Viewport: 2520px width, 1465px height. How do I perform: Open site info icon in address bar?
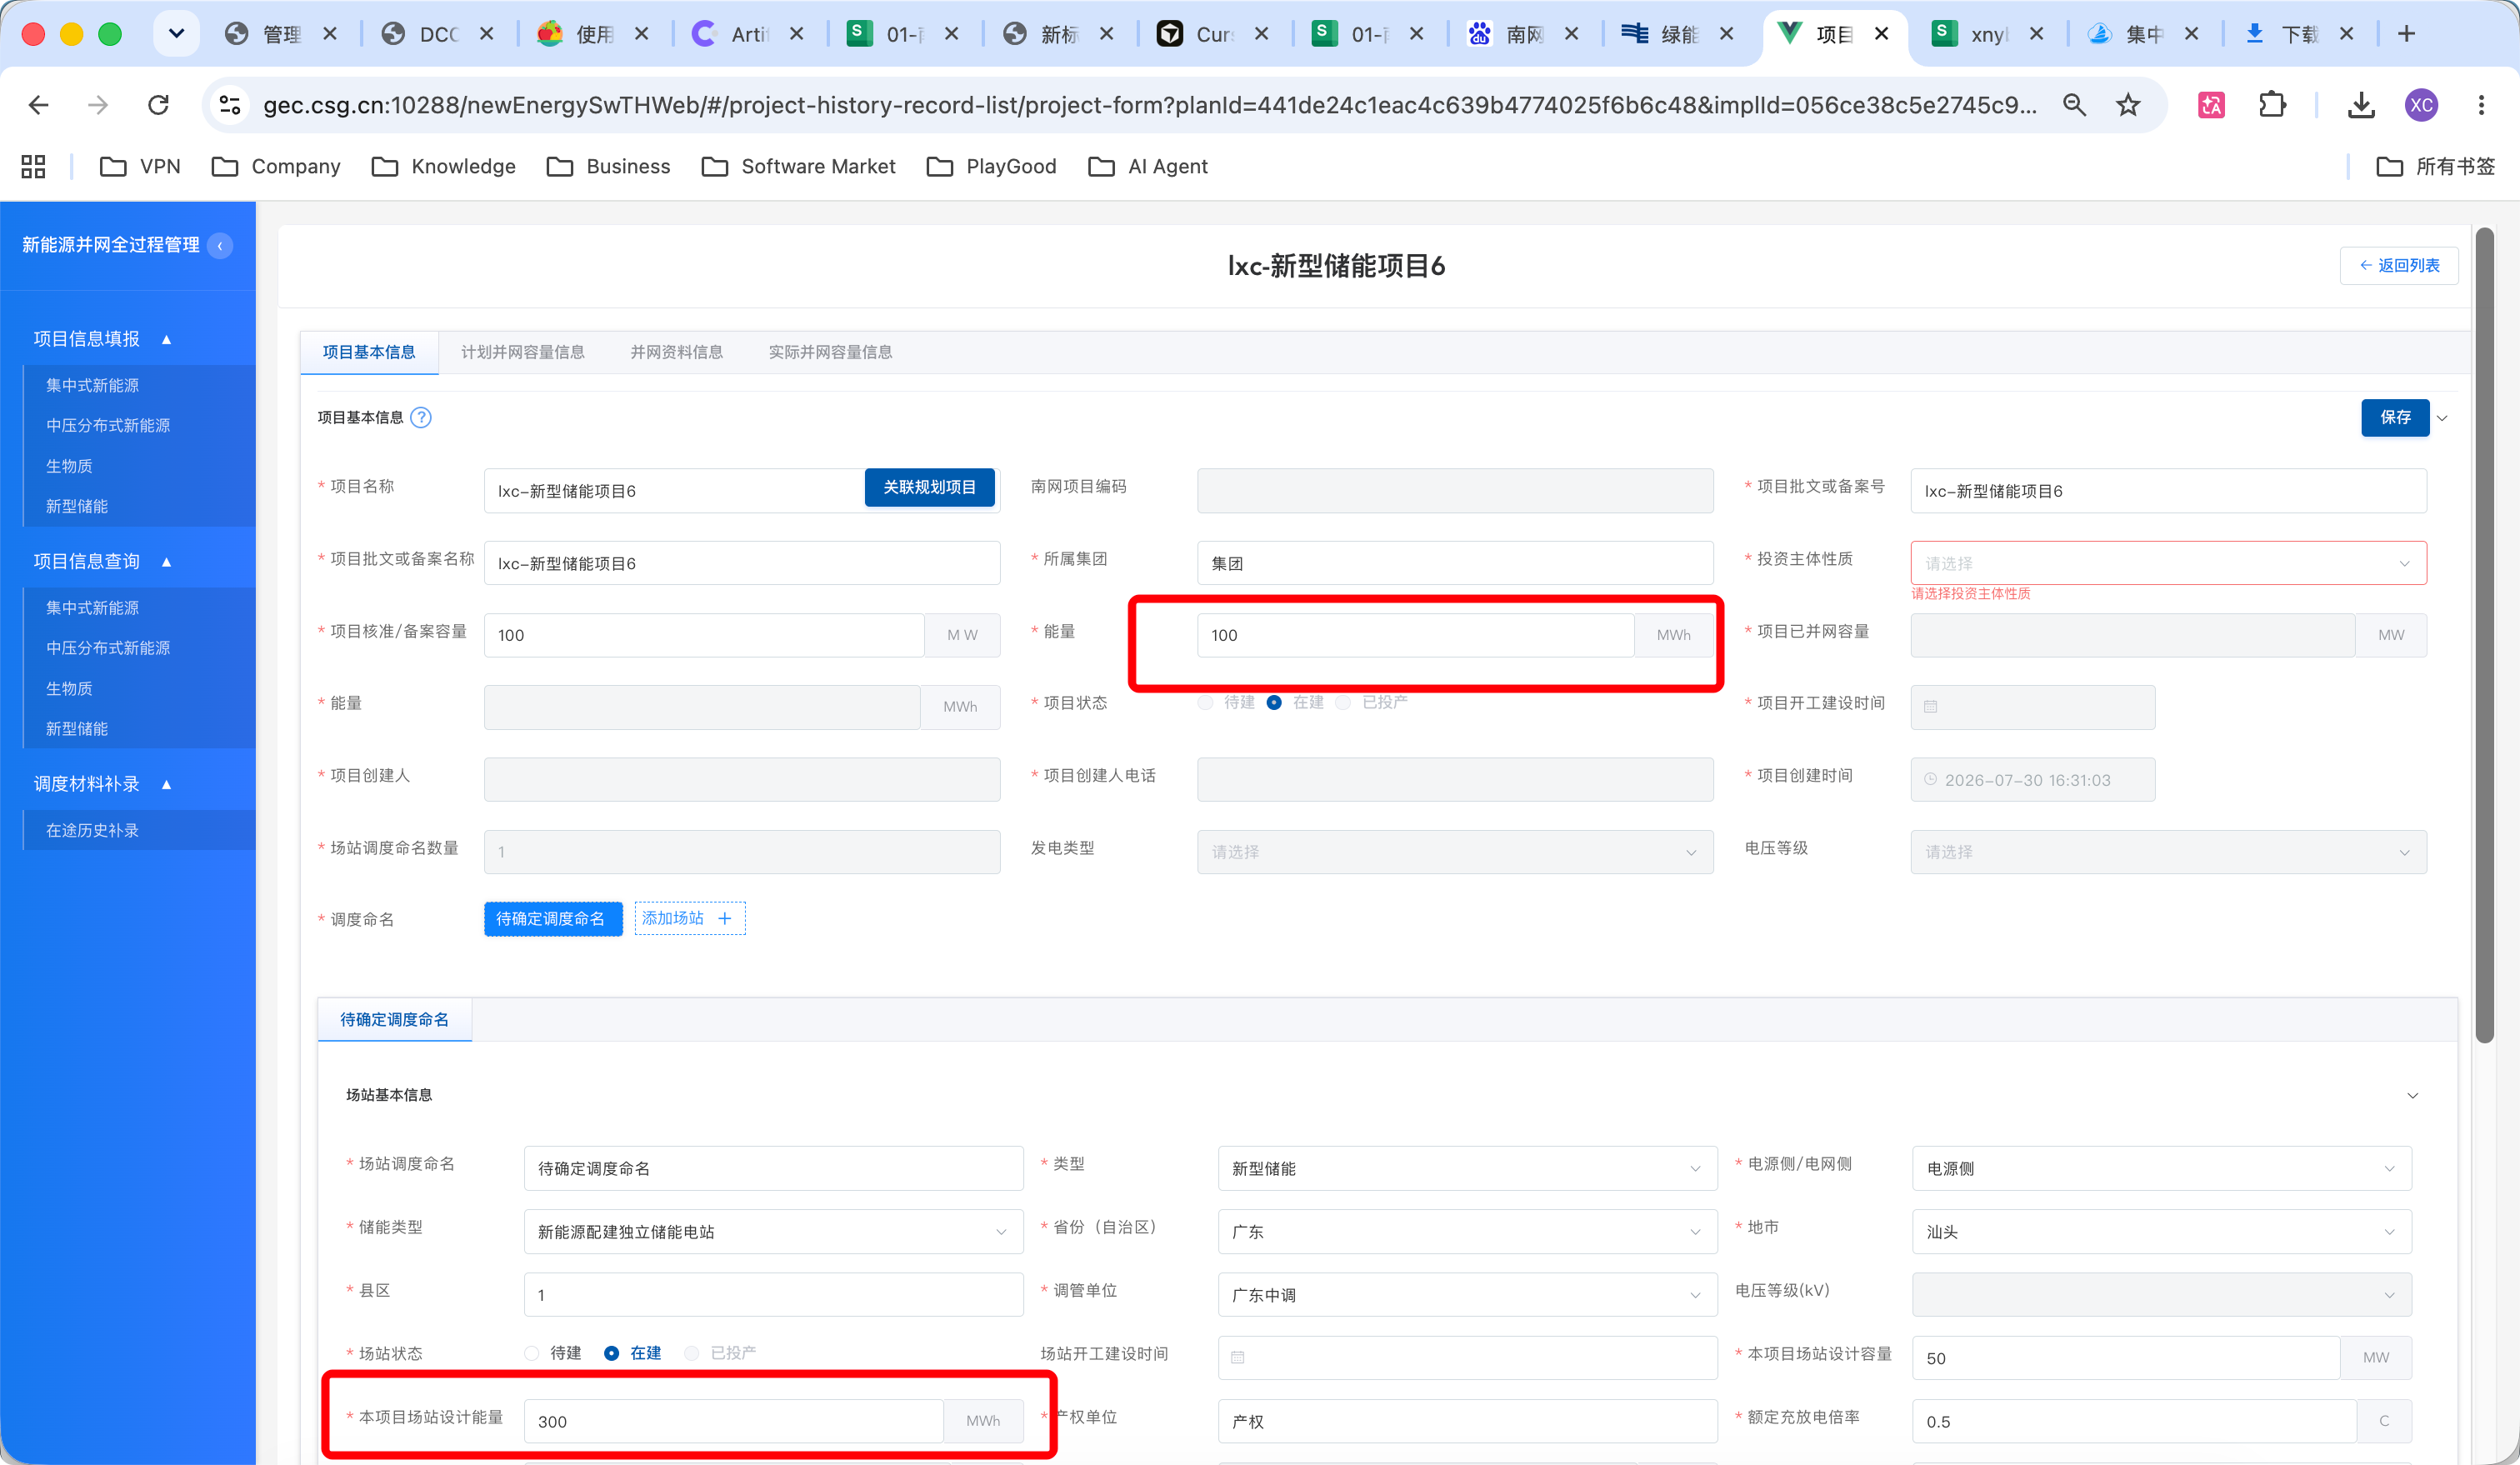pyautogui.click(x=230, y=105)
